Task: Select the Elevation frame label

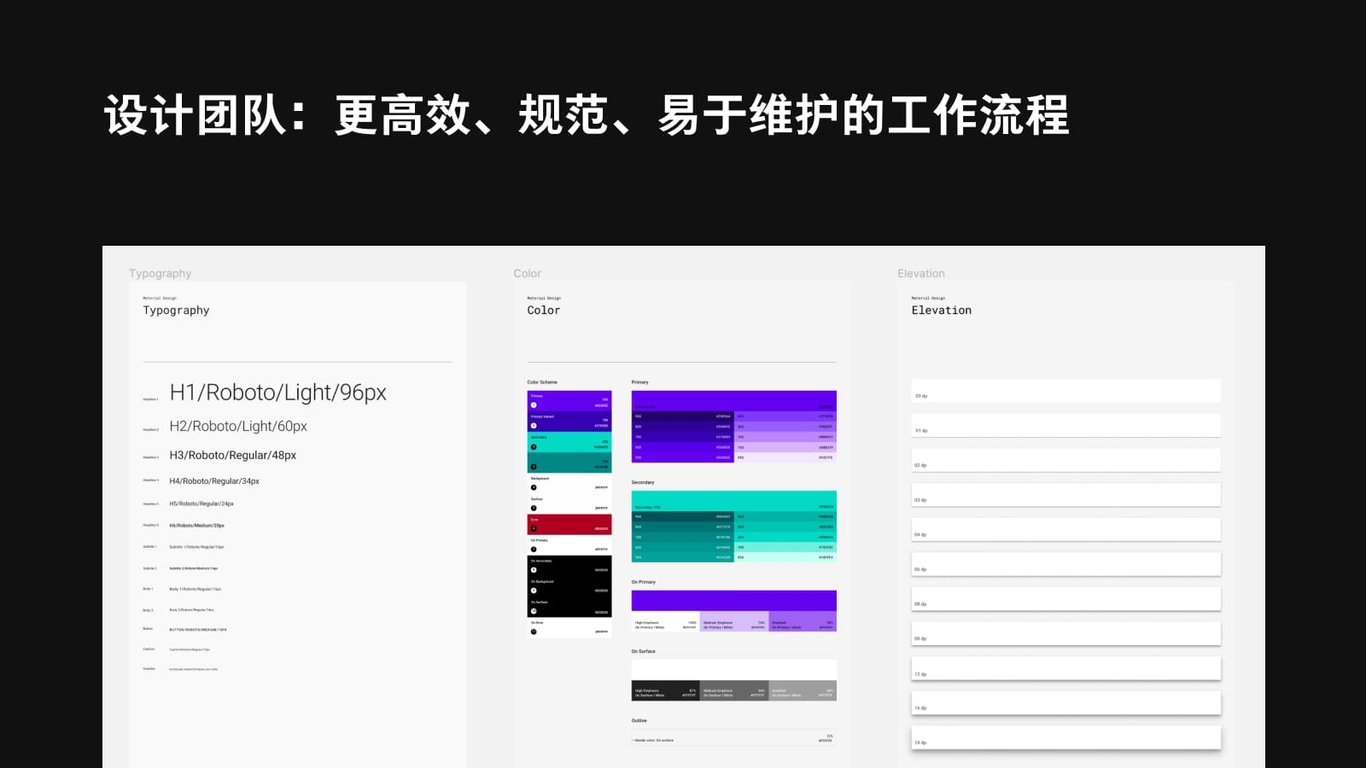Action: click(x=921, y=273)
